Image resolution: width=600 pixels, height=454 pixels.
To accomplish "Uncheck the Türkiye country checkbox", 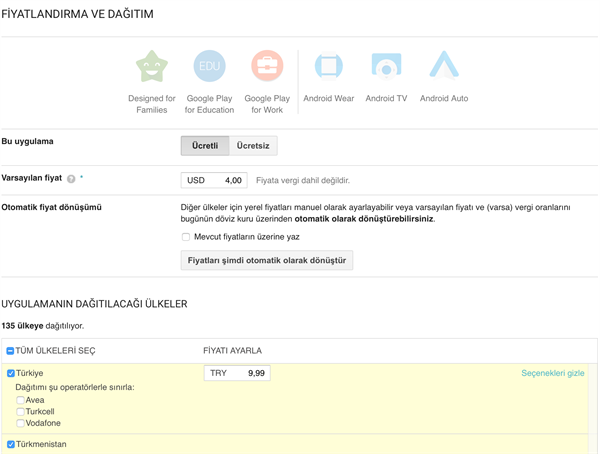I will (11, 373).
